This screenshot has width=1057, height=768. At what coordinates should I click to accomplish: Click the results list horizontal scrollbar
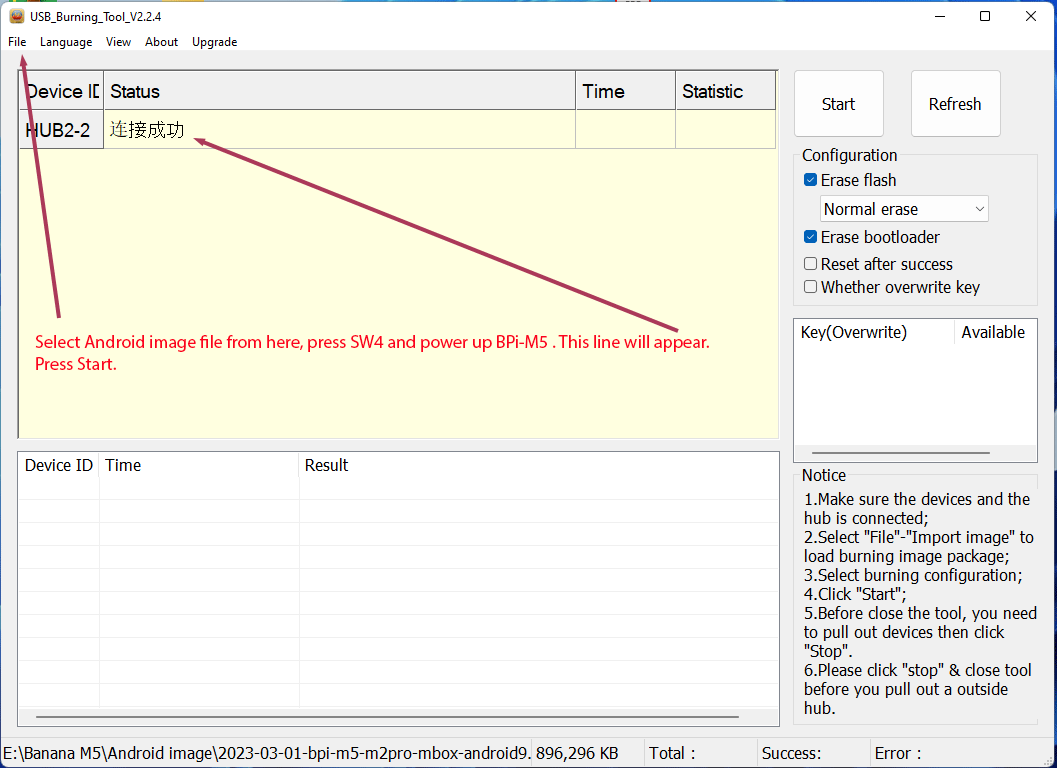click(x=388, y=716)
